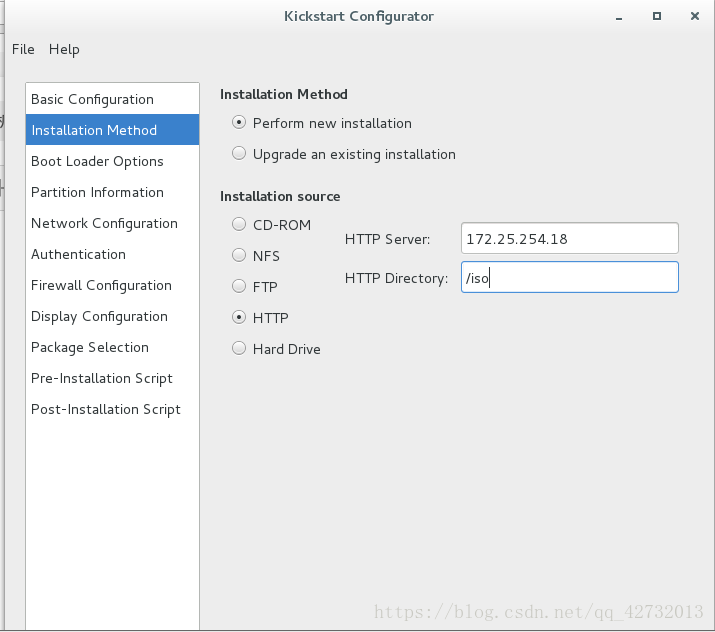
Task: Select Firewall Configuration in the list
Action: (113, 285)
